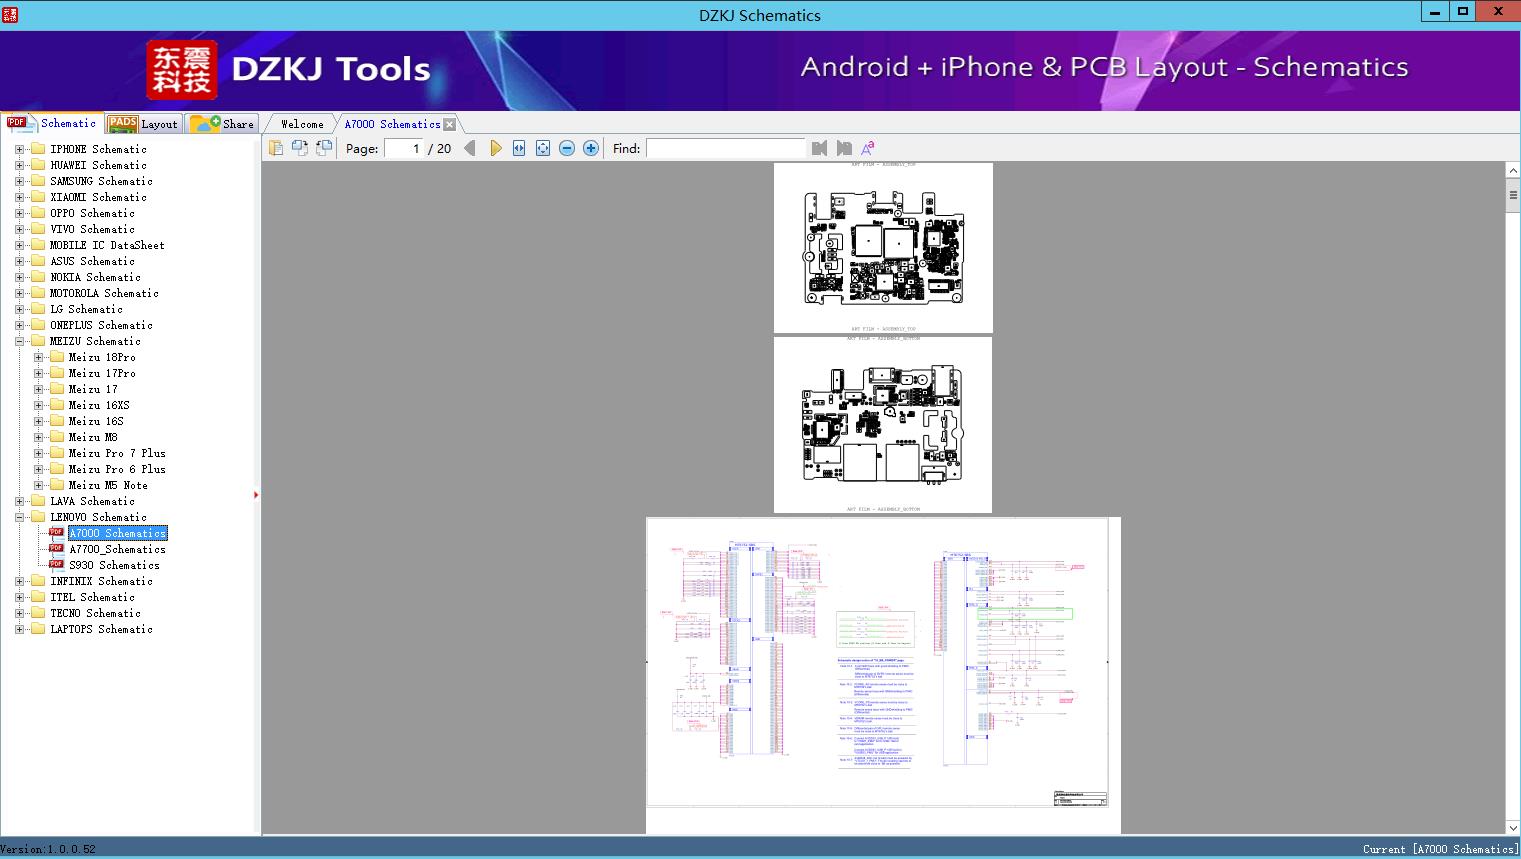1521x859 pixels.
Task: Select the A7000 Schematics document tab
Action: [x=392, y=124]
